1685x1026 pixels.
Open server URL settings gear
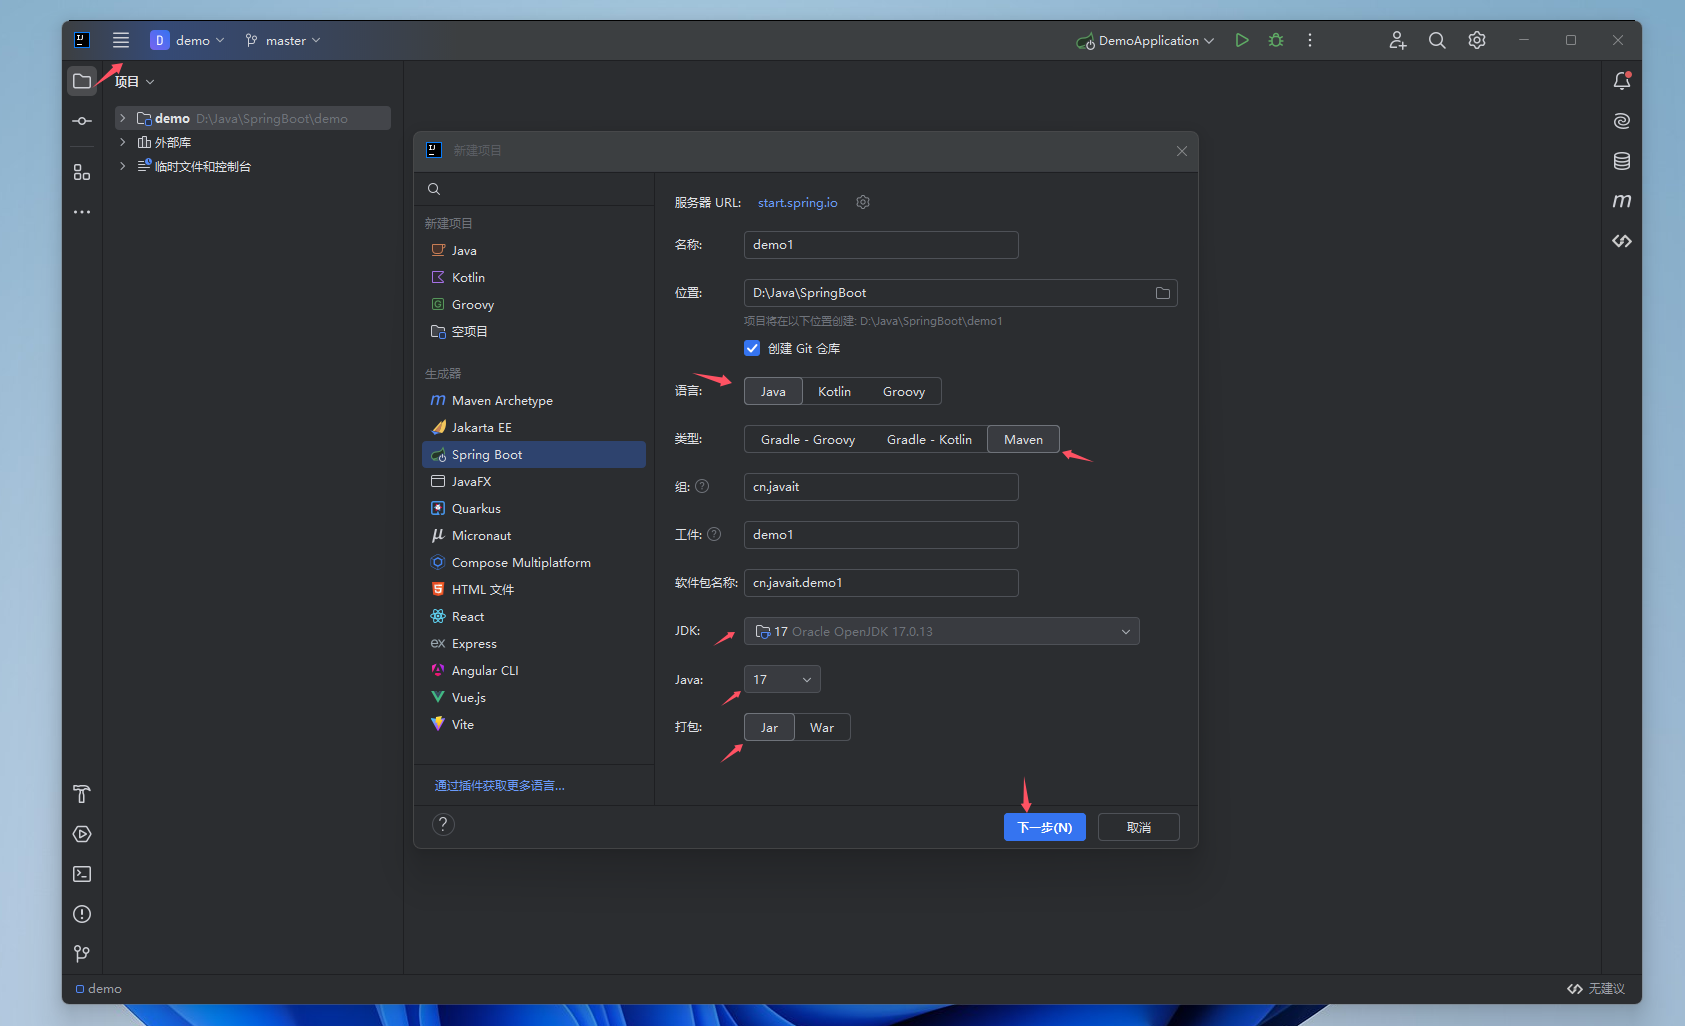[x=863, y=202]
